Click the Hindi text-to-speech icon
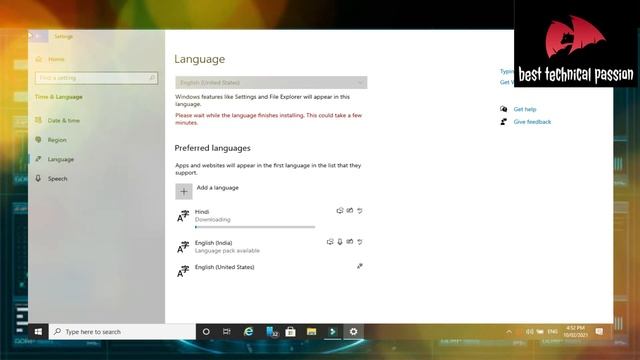640x360 pixels. (340, 211)
